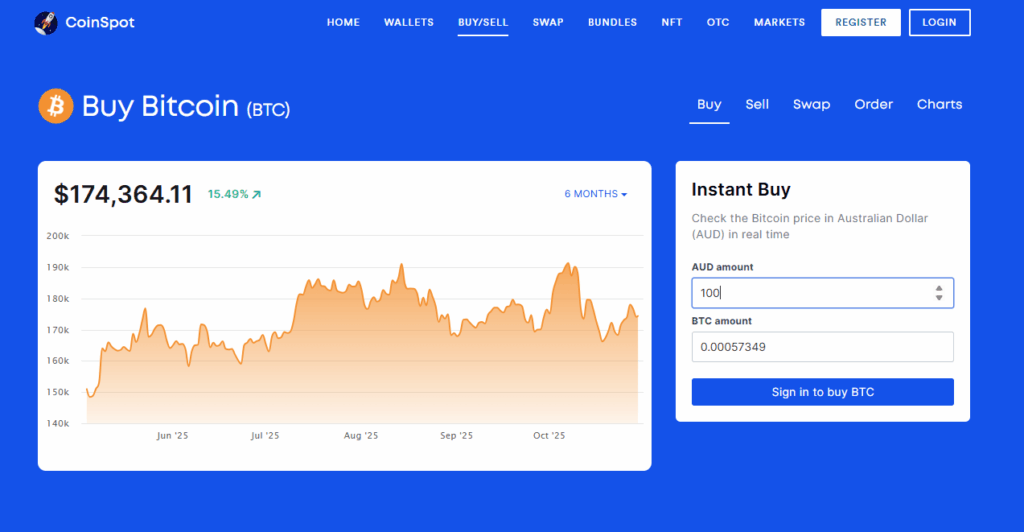Click the REGISTER button
Viewport: 1024px width, 532px height.
(861, 22)
